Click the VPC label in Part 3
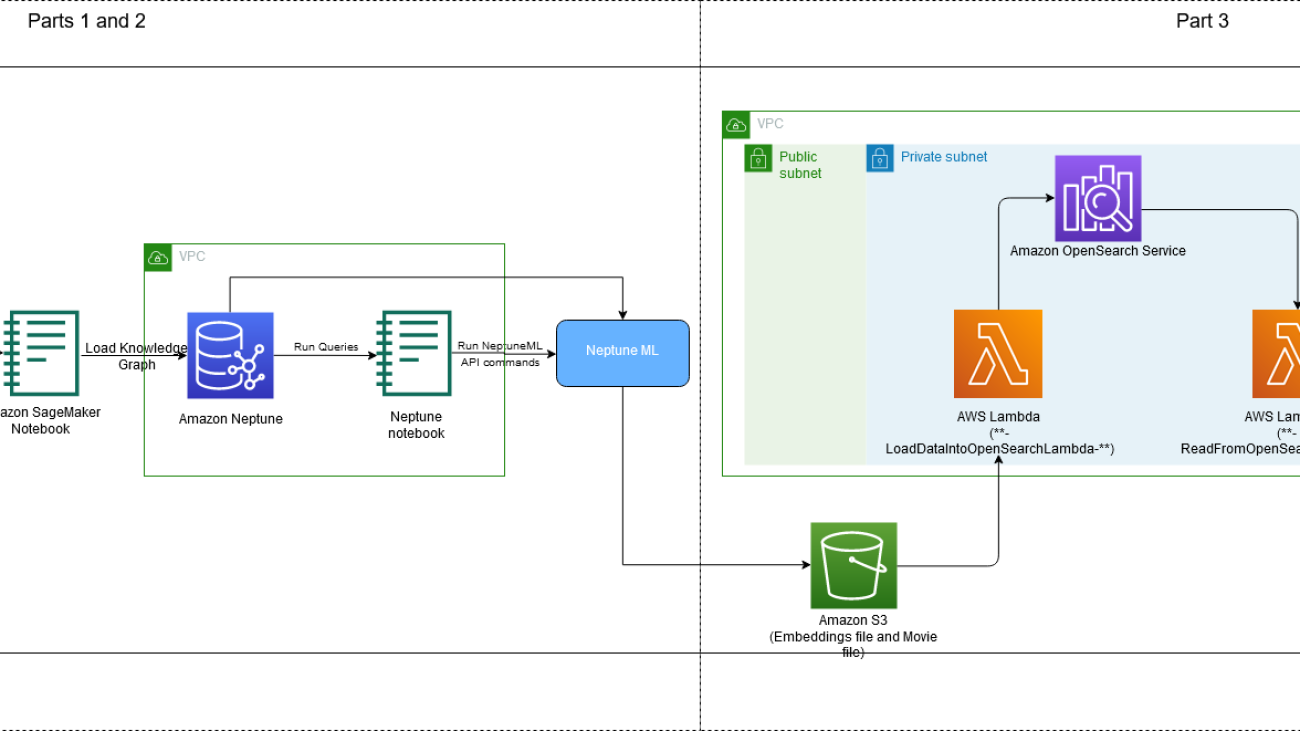The image size is (1300, 731). click(770, 124)
